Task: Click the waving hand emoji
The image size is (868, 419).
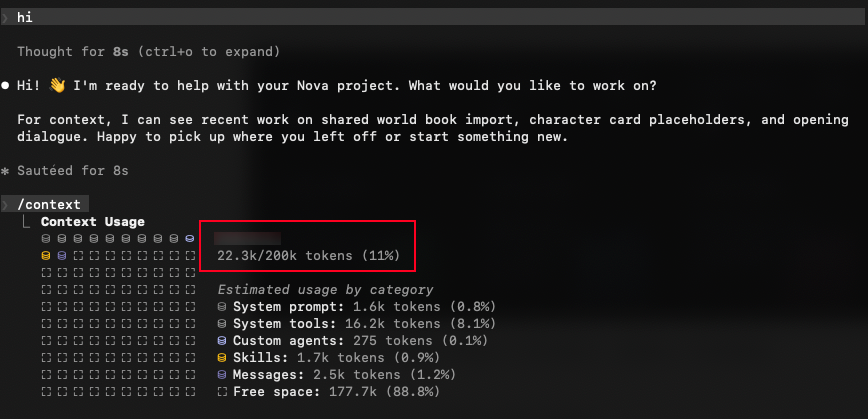Action: [x=57, y=86]
